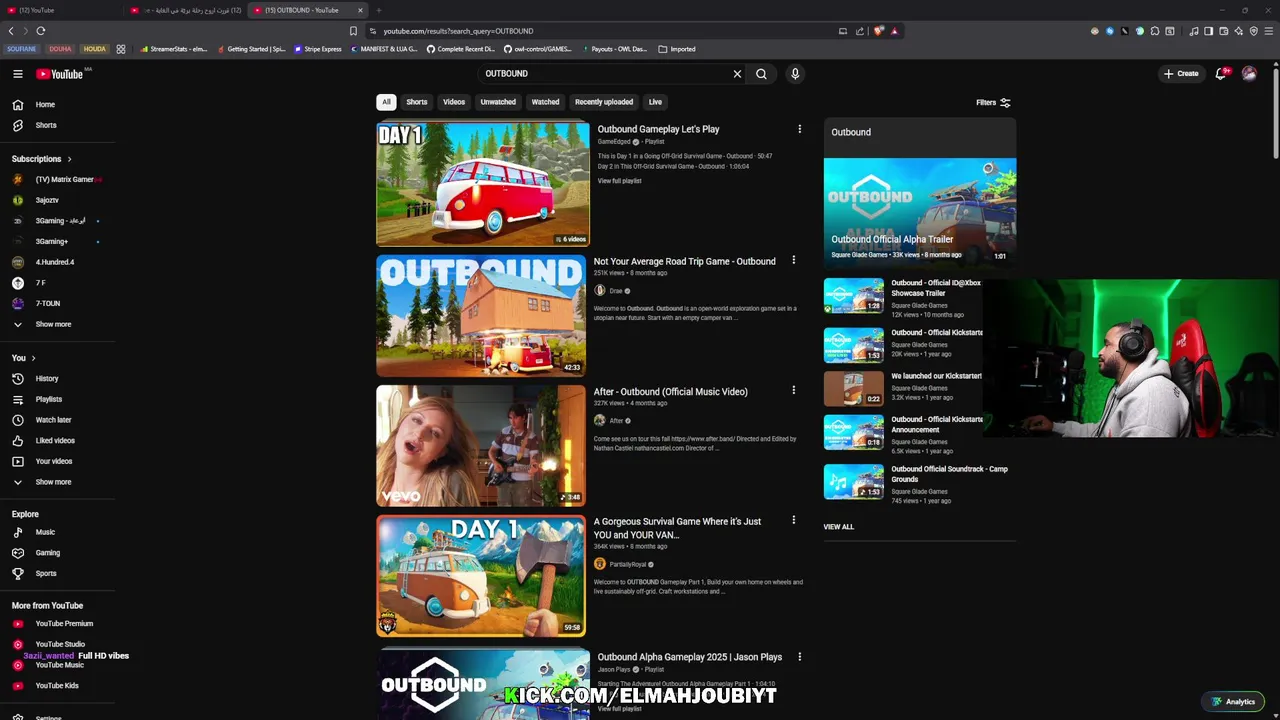Click the address bar URL field
The height and width of the screenshot is (720, 1280).
click(x=600, y=31)
